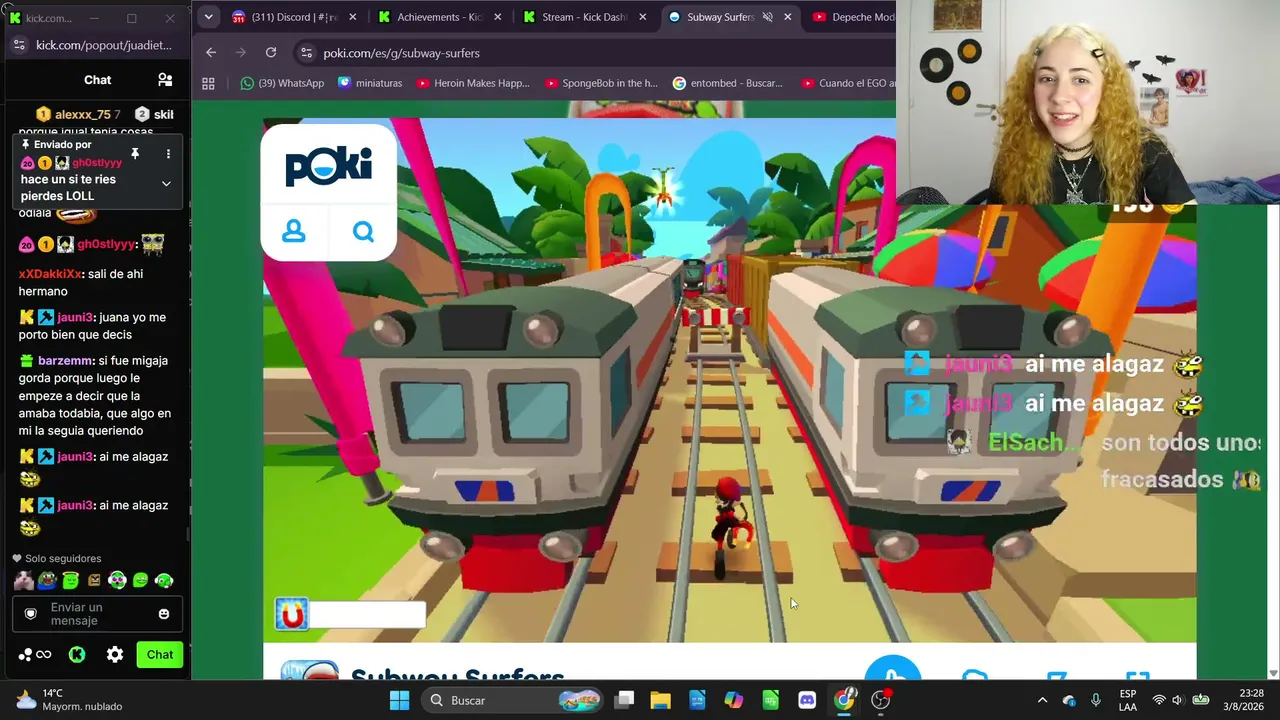Open the Poki profile icon
Screen dimensions: 1280x720
coord(294,231)
